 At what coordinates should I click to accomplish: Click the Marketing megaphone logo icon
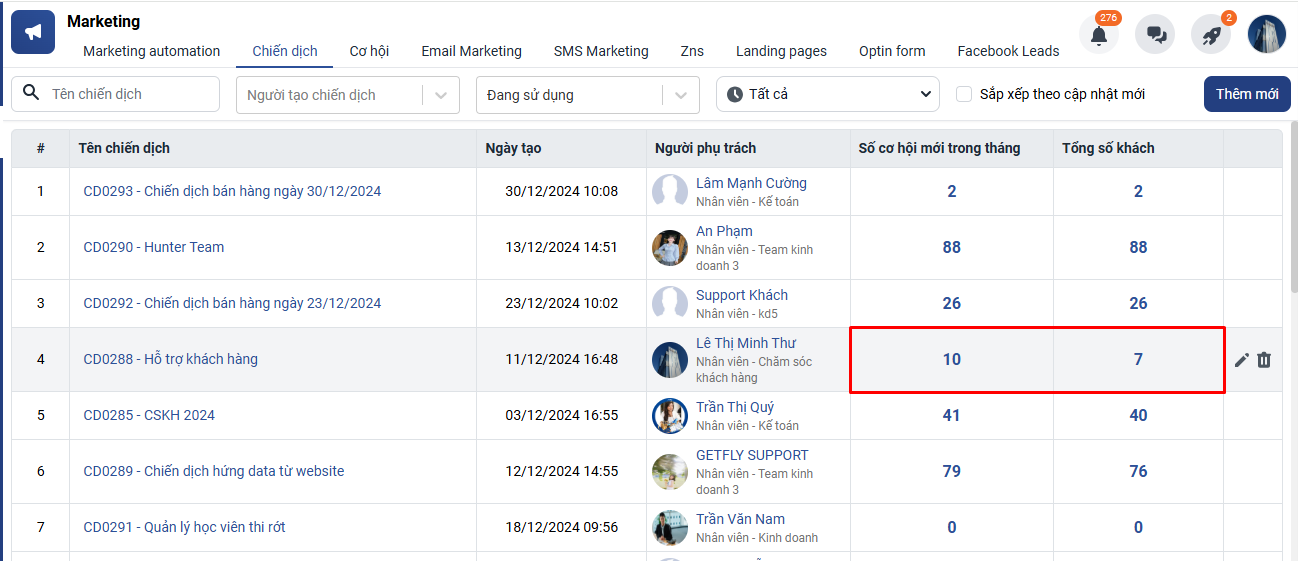[33, 33]
